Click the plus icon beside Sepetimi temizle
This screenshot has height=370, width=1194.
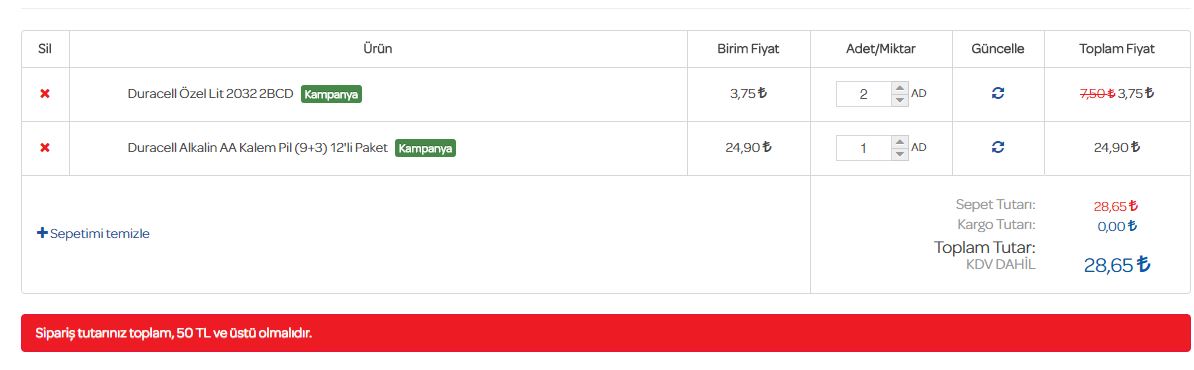click(x=42, y=233)
